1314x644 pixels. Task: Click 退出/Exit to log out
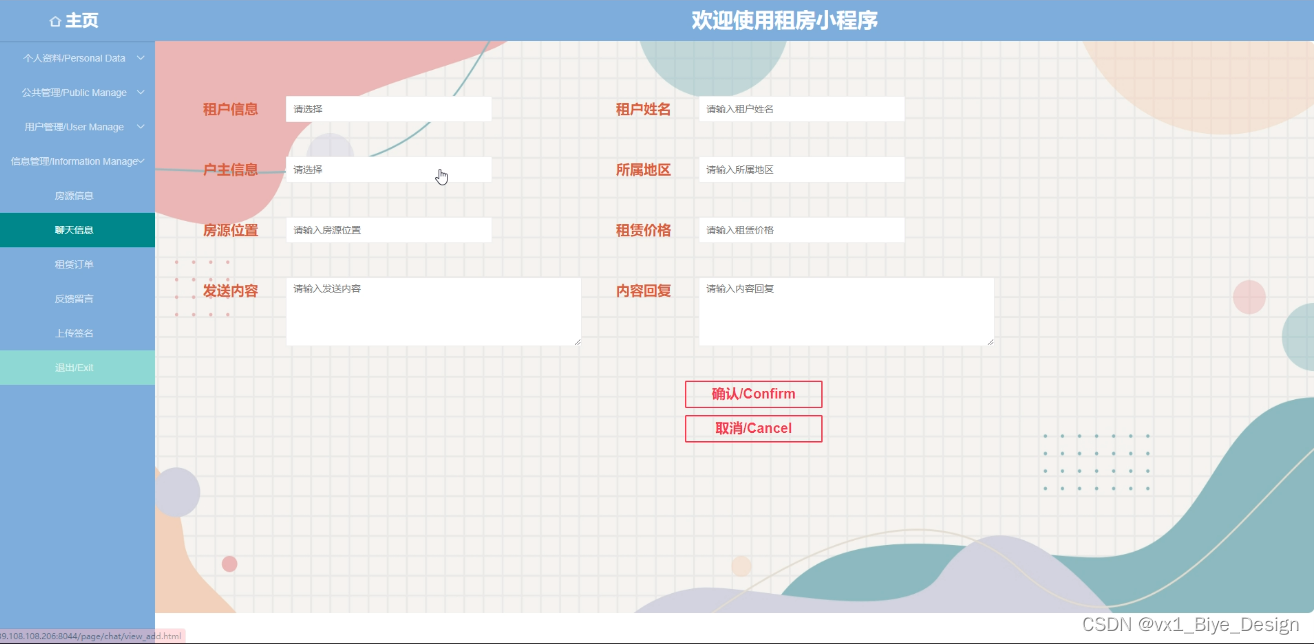pos(77,367)
